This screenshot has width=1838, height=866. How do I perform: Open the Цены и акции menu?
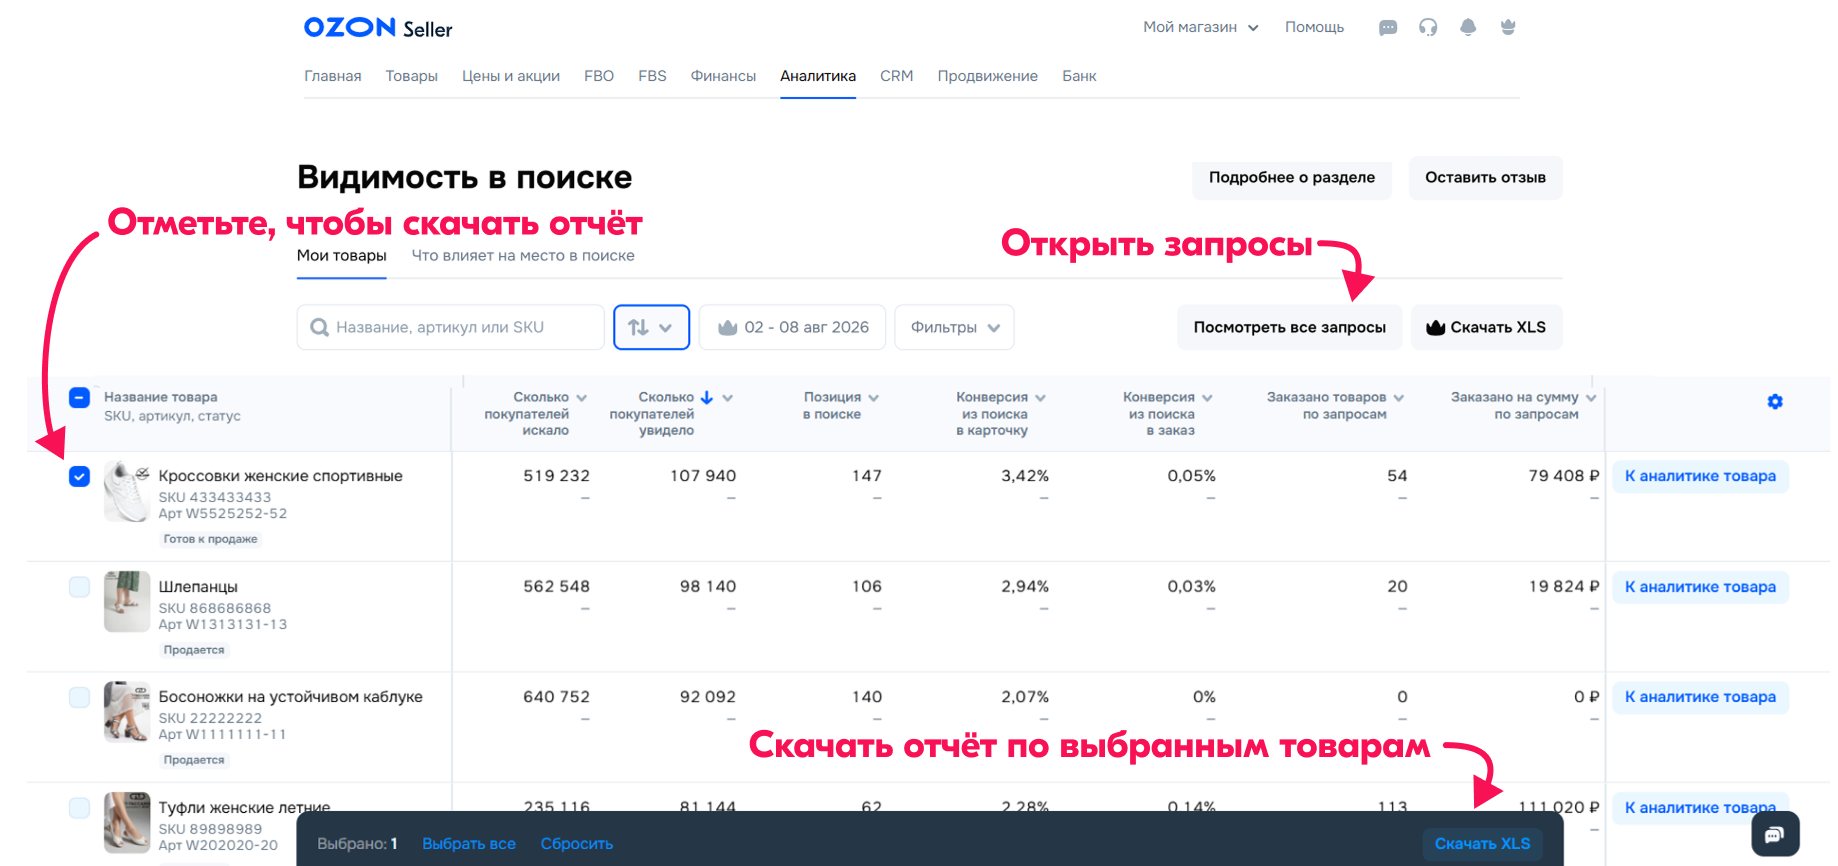point(511,76)
